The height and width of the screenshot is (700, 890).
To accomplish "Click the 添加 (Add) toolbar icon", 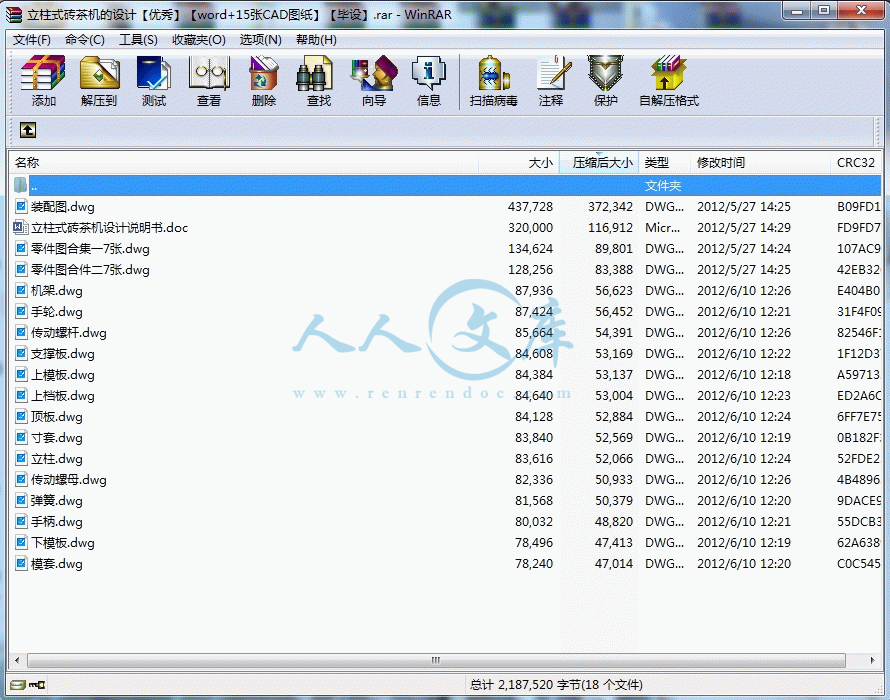I will coord(43,73).
